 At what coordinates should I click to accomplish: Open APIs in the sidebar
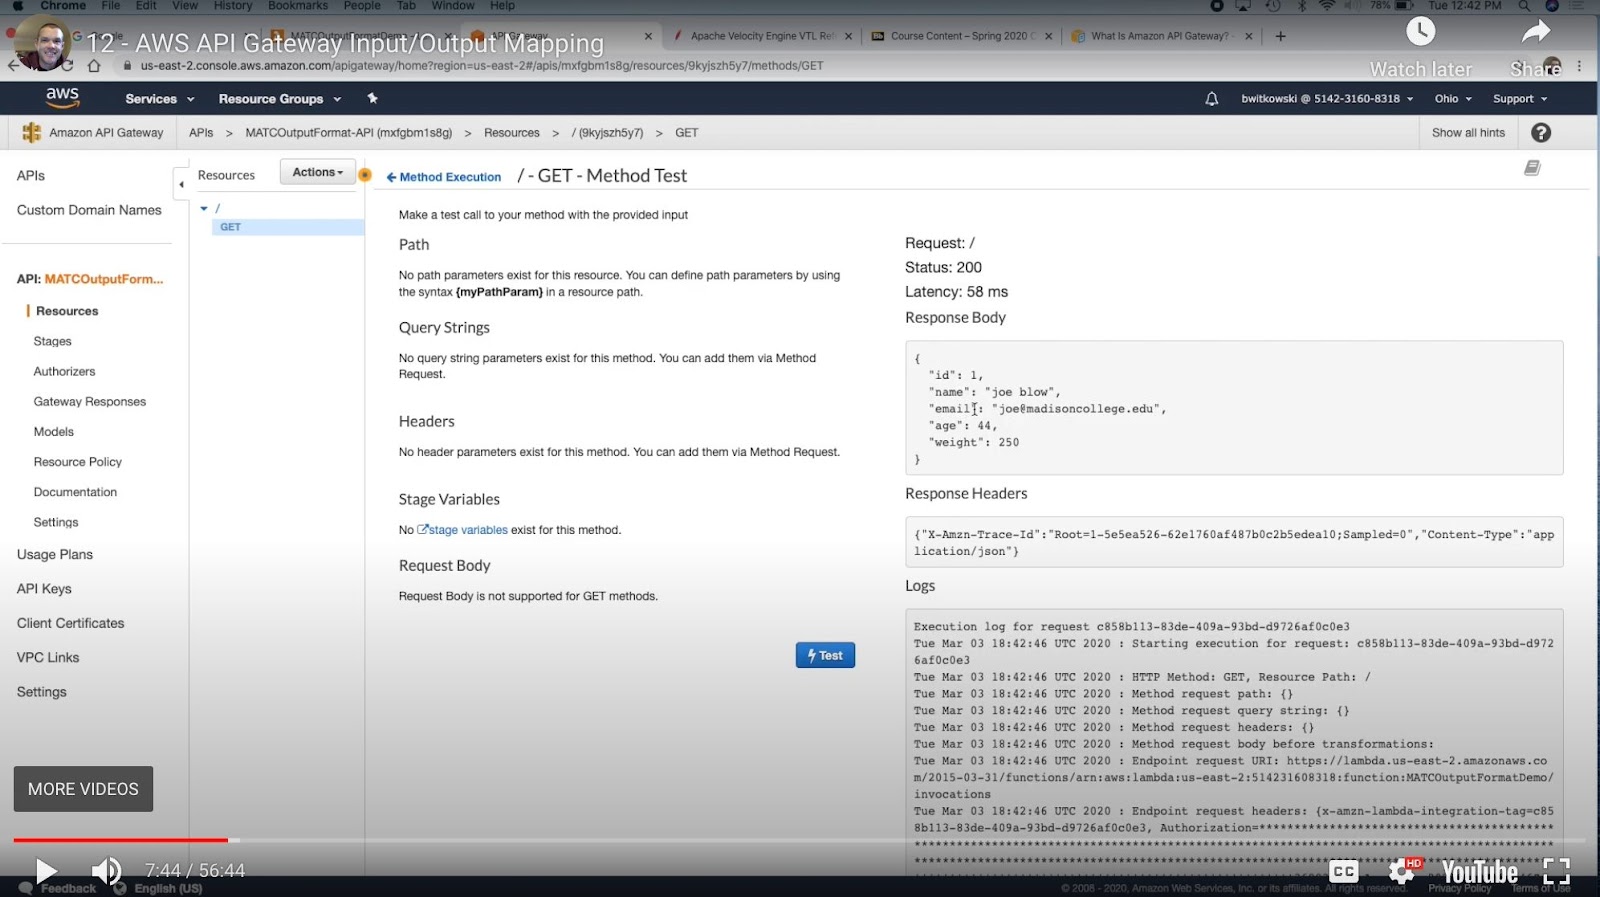pos(31,175)
